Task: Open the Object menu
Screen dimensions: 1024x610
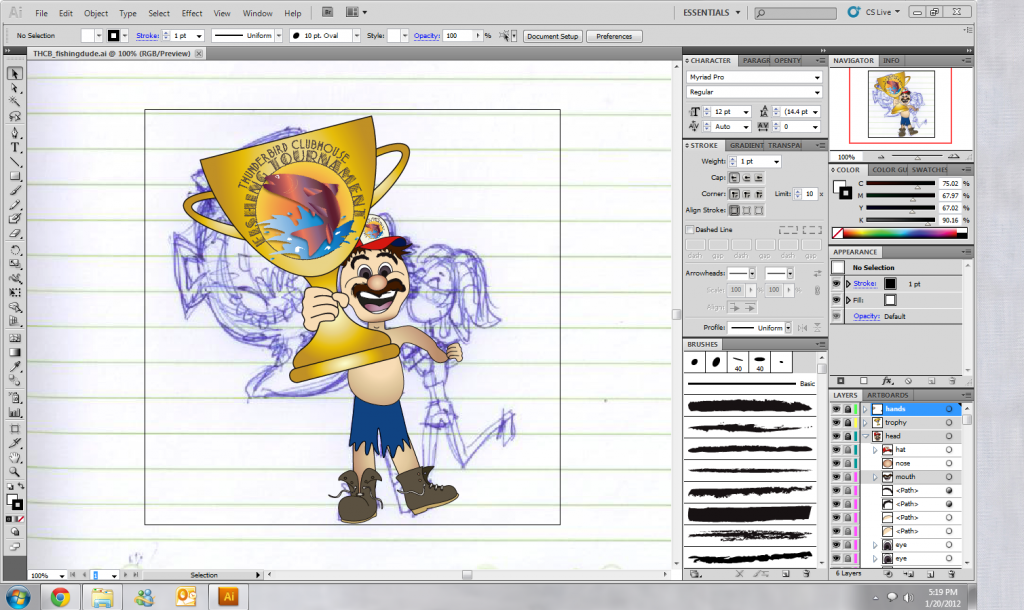Action: pos(95,13)
